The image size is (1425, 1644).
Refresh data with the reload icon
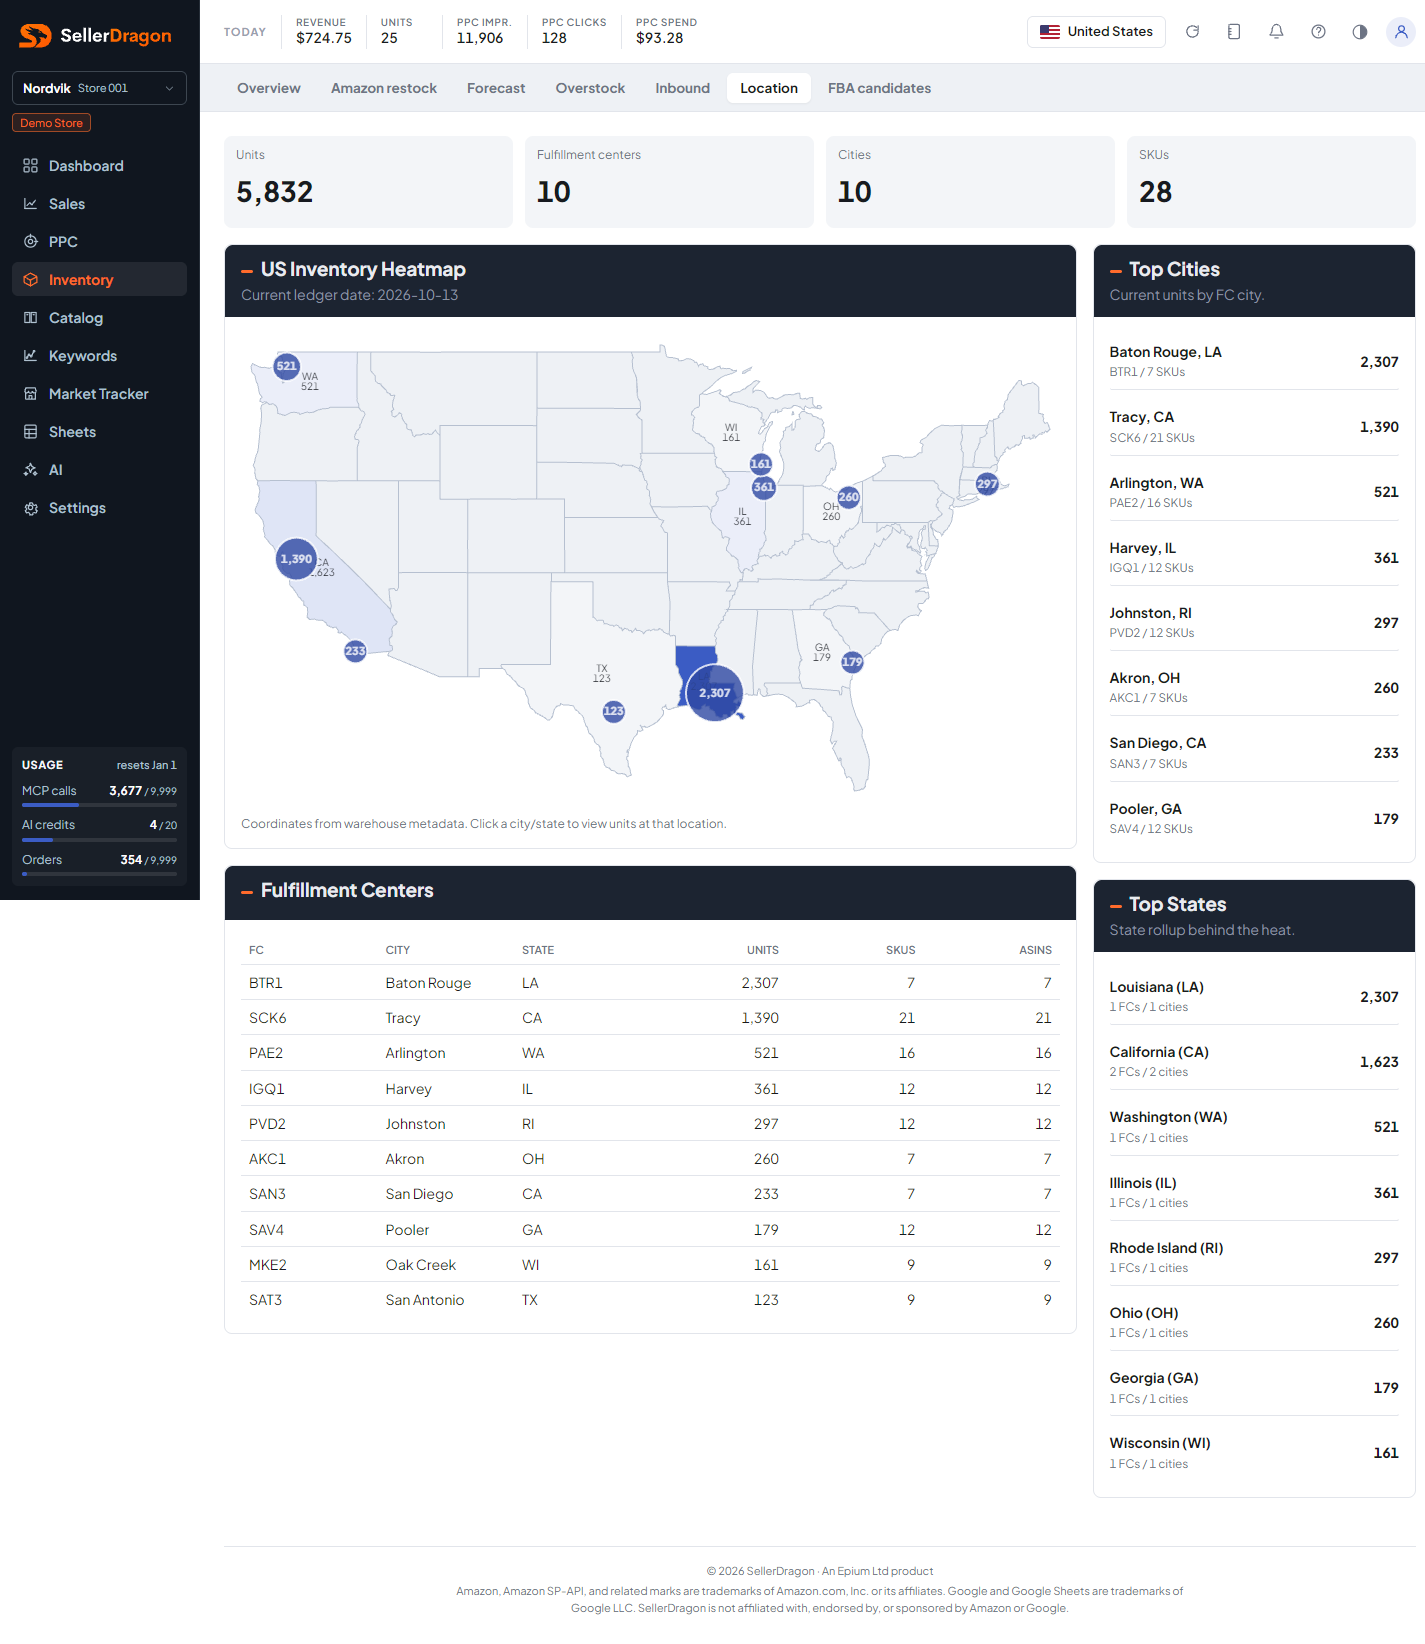(x=1192, y=32)
